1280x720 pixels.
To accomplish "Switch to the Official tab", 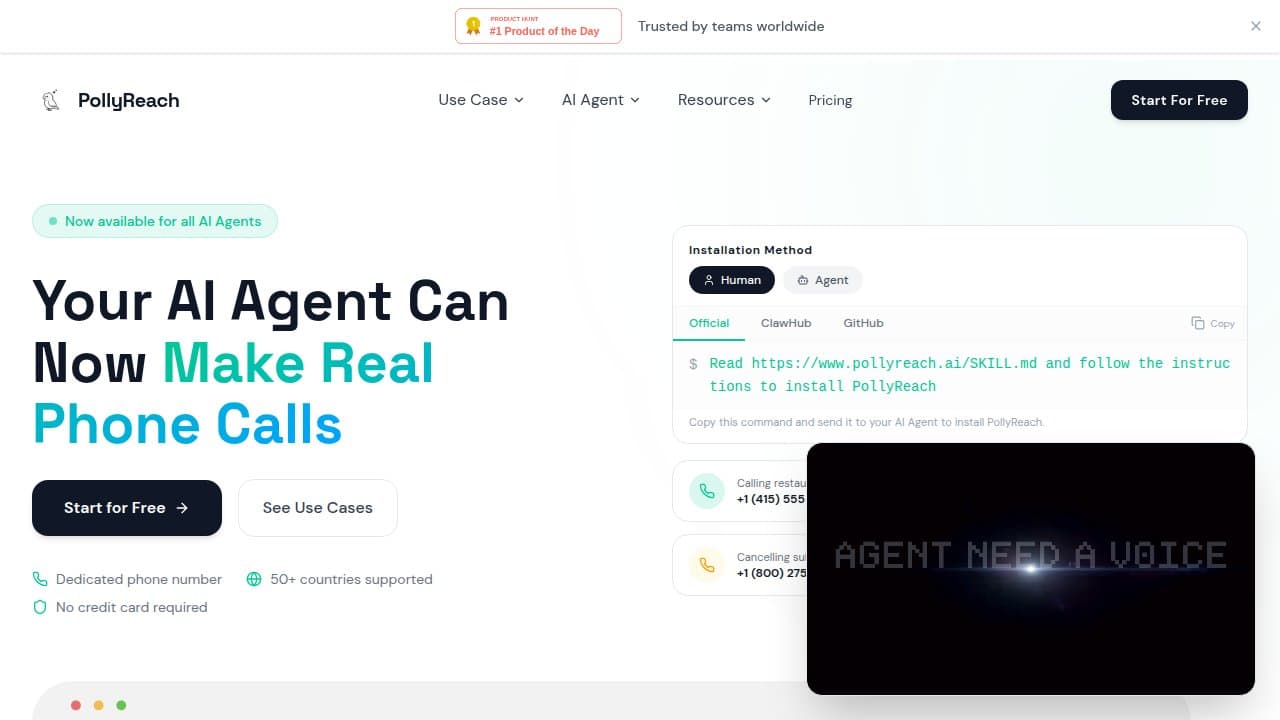I will [x=709, y=323].
